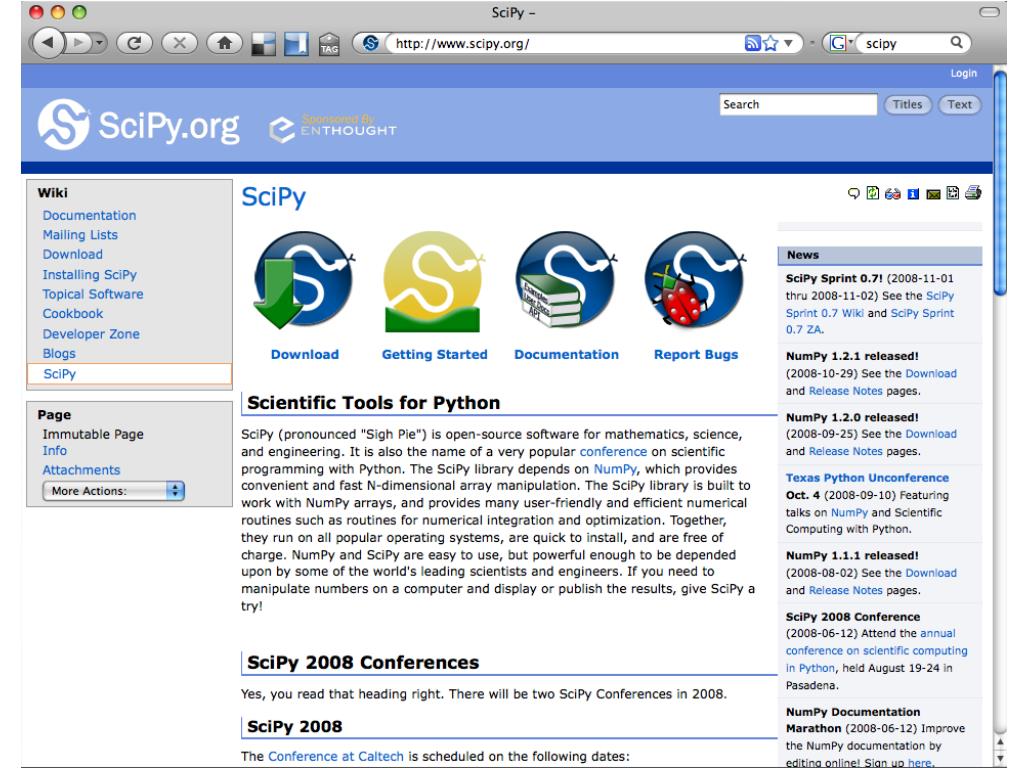Click the wiki Search text field
1024x768 pixels.
(x=798, y=104)
